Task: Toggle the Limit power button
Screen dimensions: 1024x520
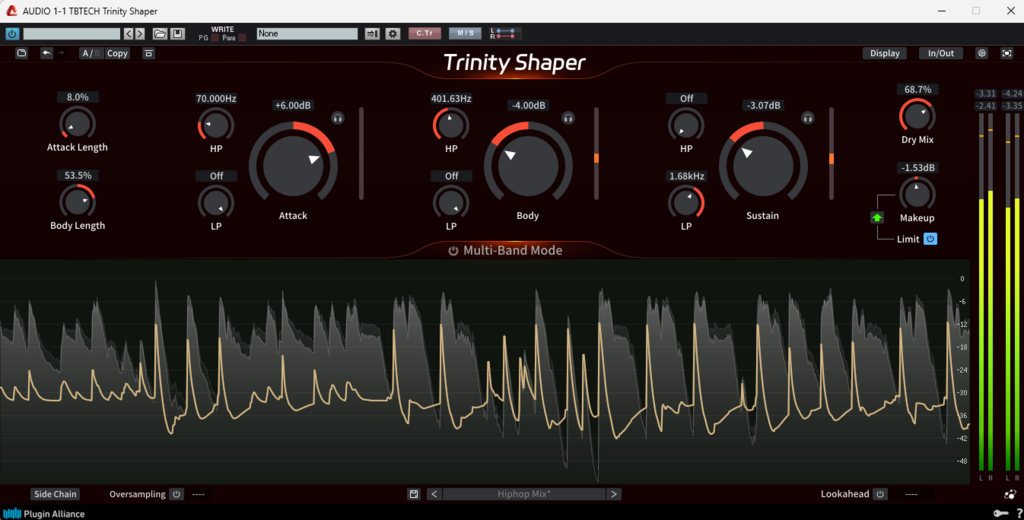Action: pyautogui.click(x=930, y=239)
